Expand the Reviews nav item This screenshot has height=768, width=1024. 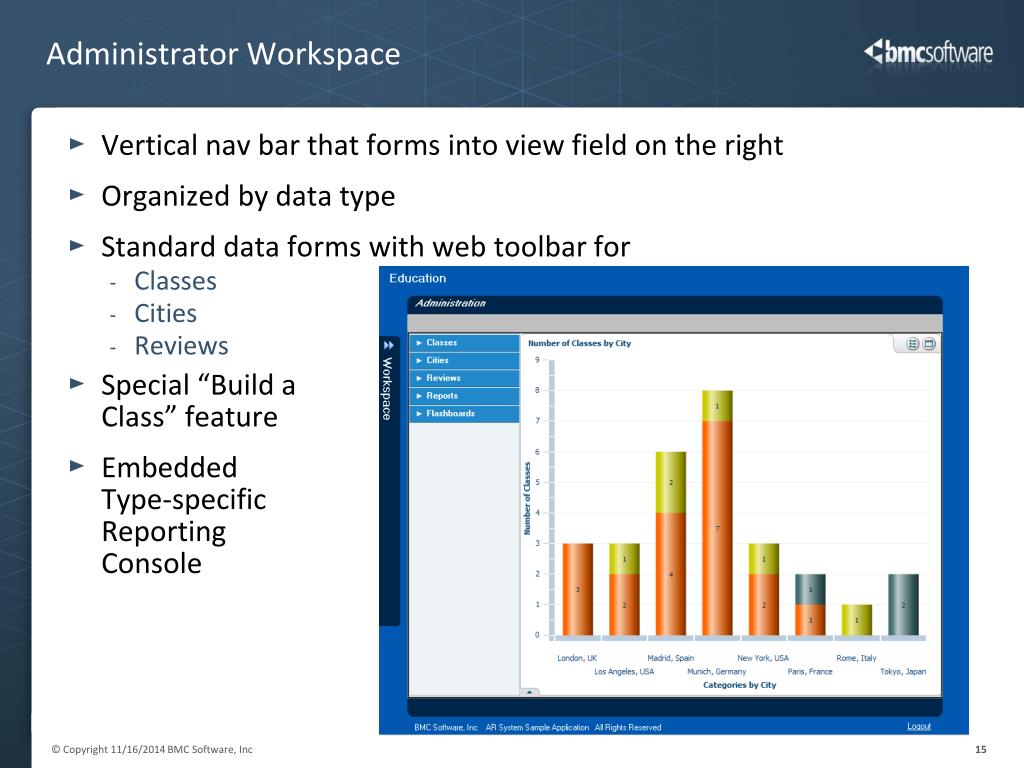tap(464, 378)
